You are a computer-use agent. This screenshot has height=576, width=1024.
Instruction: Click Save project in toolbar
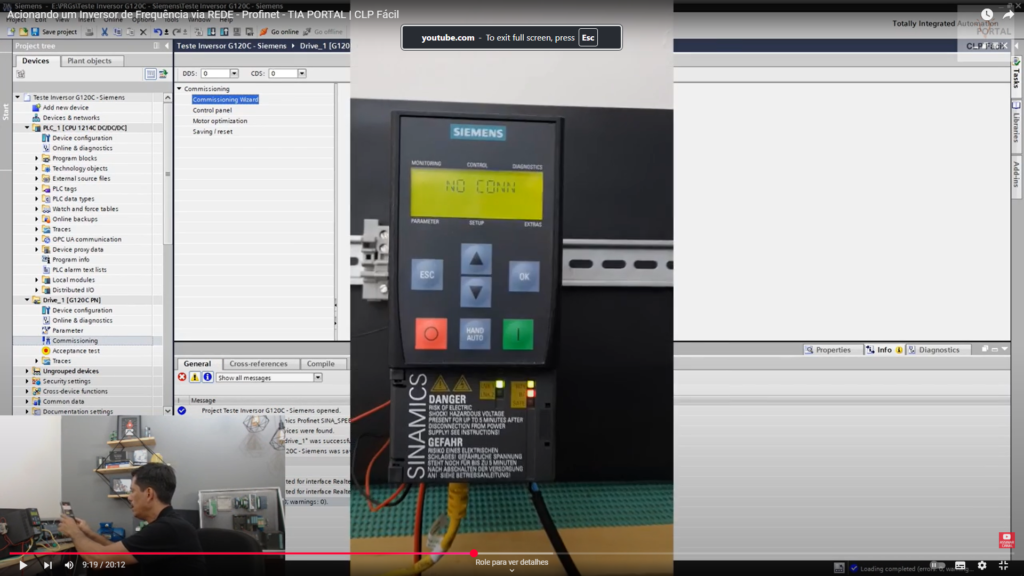click(54, 31)
